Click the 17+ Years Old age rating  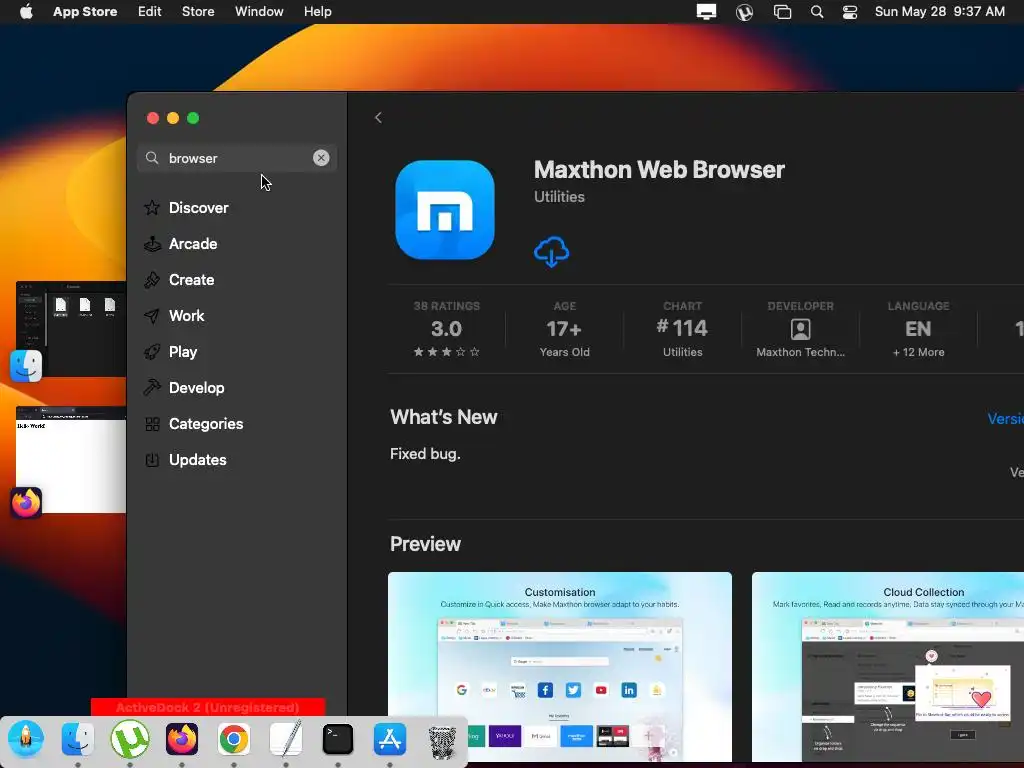pos(565,329)
